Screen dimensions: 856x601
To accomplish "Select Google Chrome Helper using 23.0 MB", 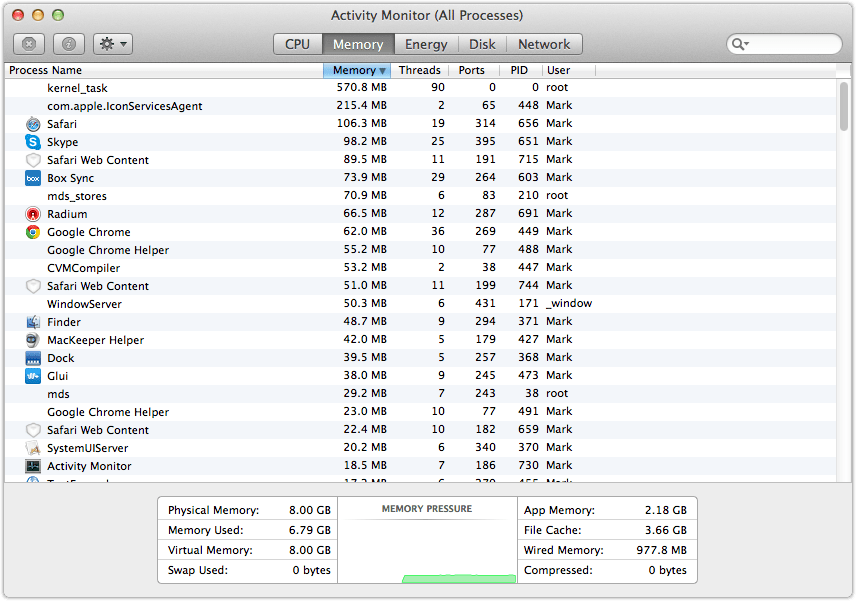I will point(420,412).
